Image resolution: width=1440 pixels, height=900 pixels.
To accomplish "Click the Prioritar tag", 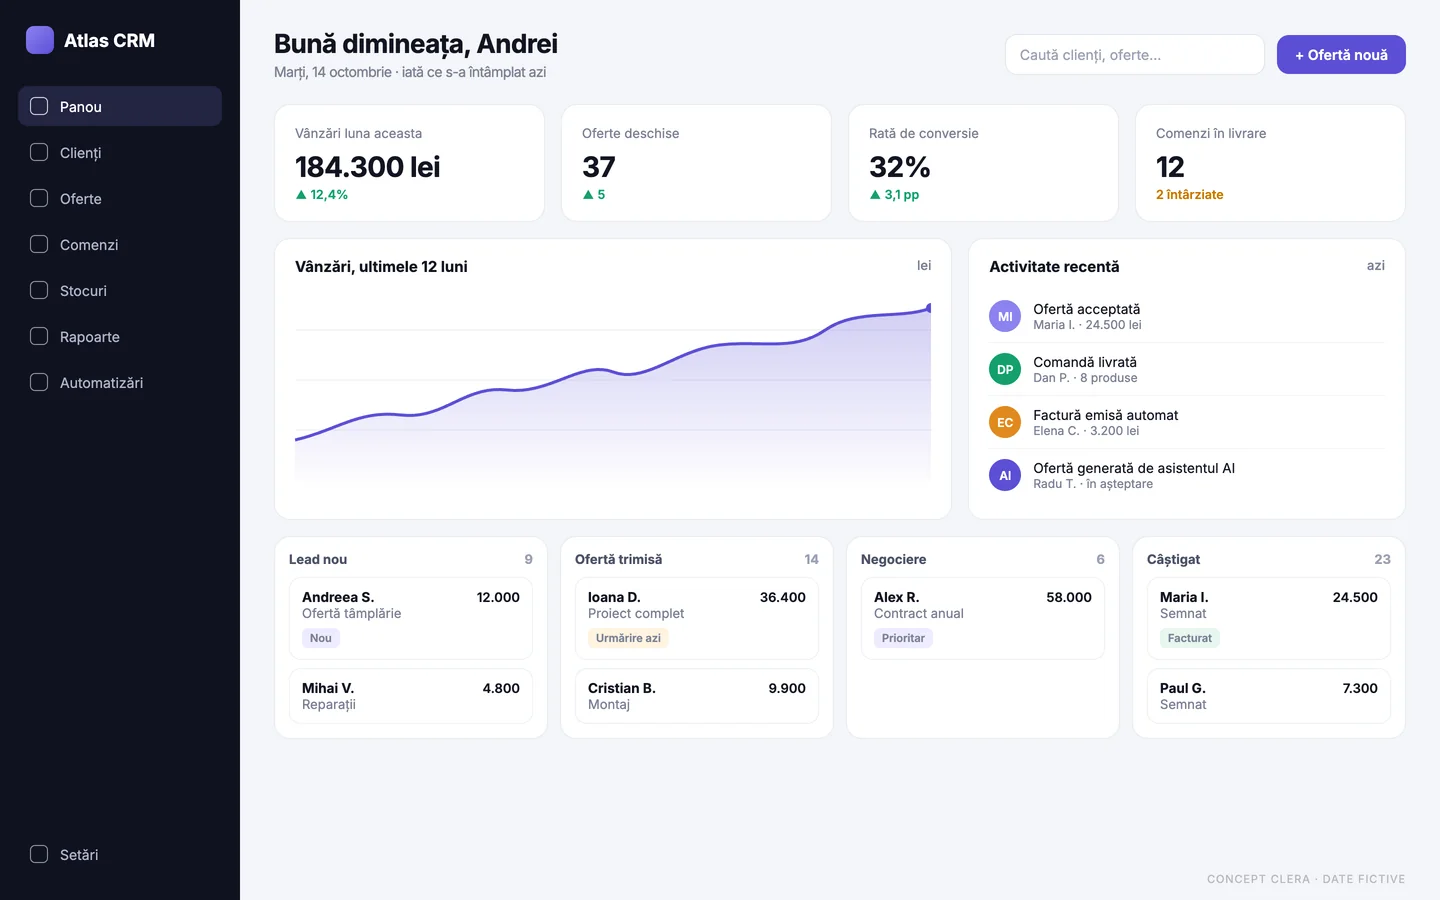I will (x=903, y=638).
